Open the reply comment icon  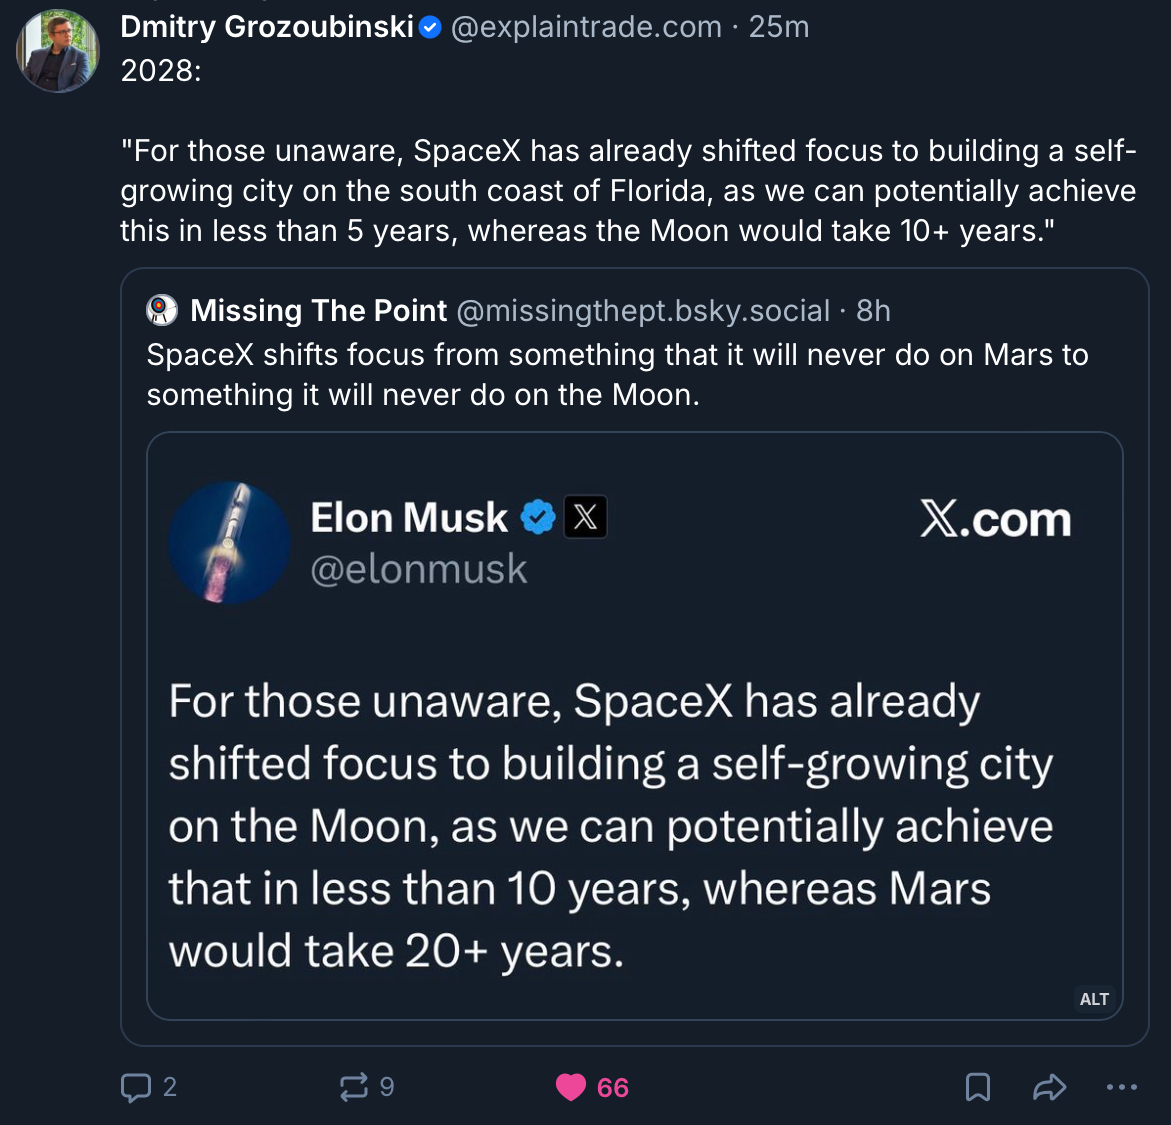click(136, 1087)
